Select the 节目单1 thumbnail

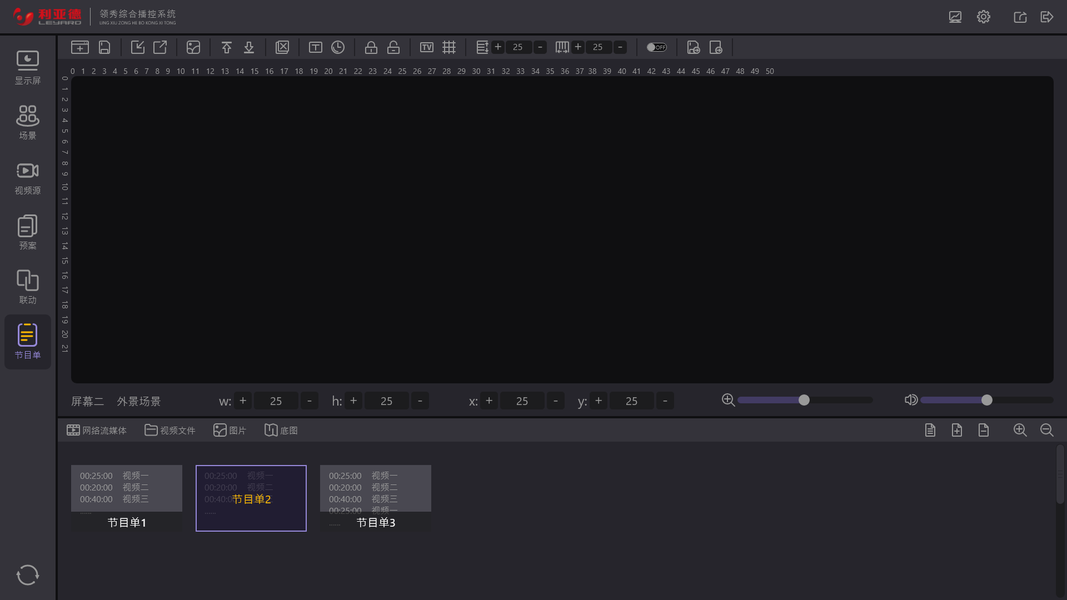pyautogui.click(x=127, y=498)
